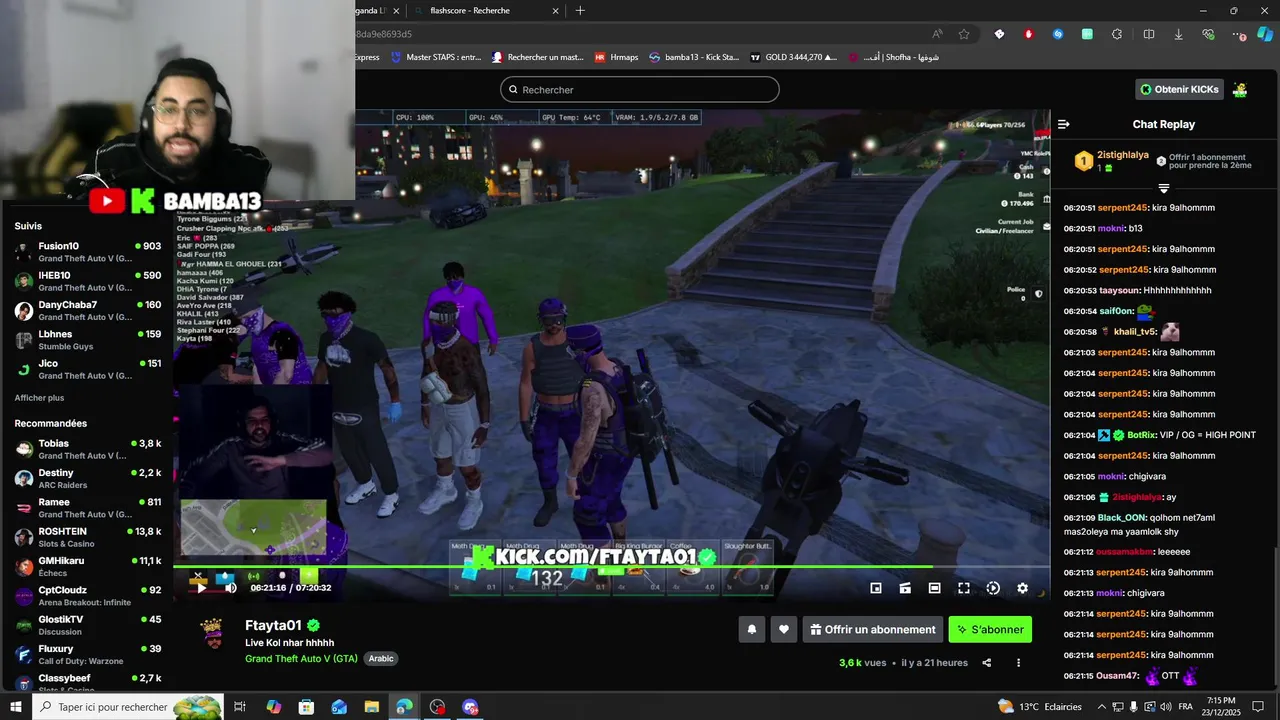This screenshot has width=1280, height=720.
Task: Open the bamba13 - Kick bookmark
Action: pyautogui.click(x=694, y=57)
